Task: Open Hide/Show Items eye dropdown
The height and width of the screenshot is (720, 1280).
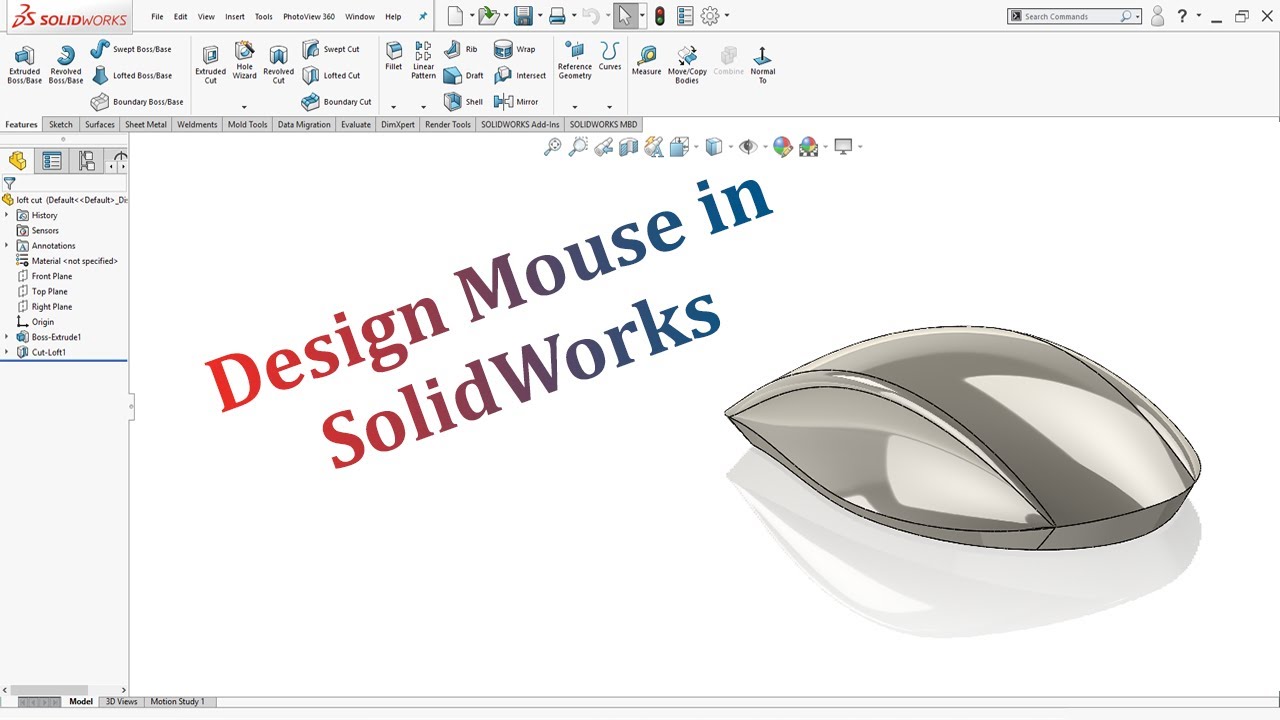Action: pos(765,147)
